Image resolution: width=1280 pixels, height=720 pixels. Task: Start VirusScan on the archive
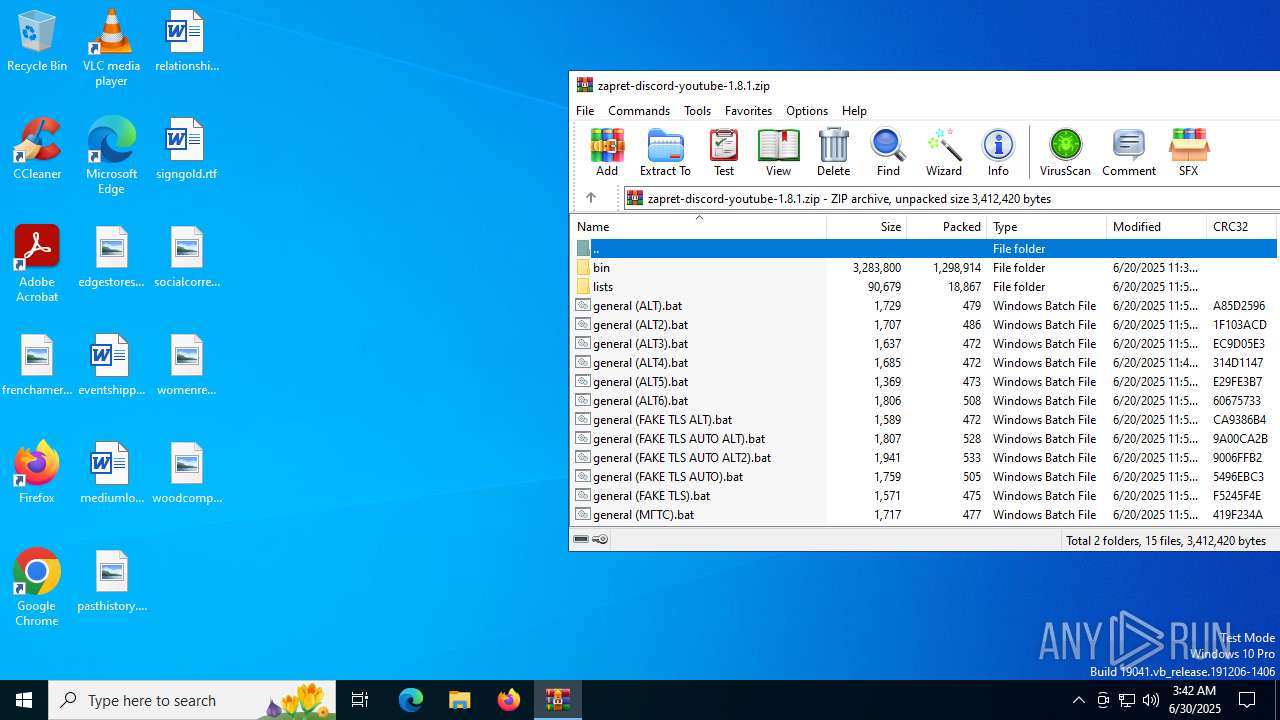click(x=1065, y=153)
